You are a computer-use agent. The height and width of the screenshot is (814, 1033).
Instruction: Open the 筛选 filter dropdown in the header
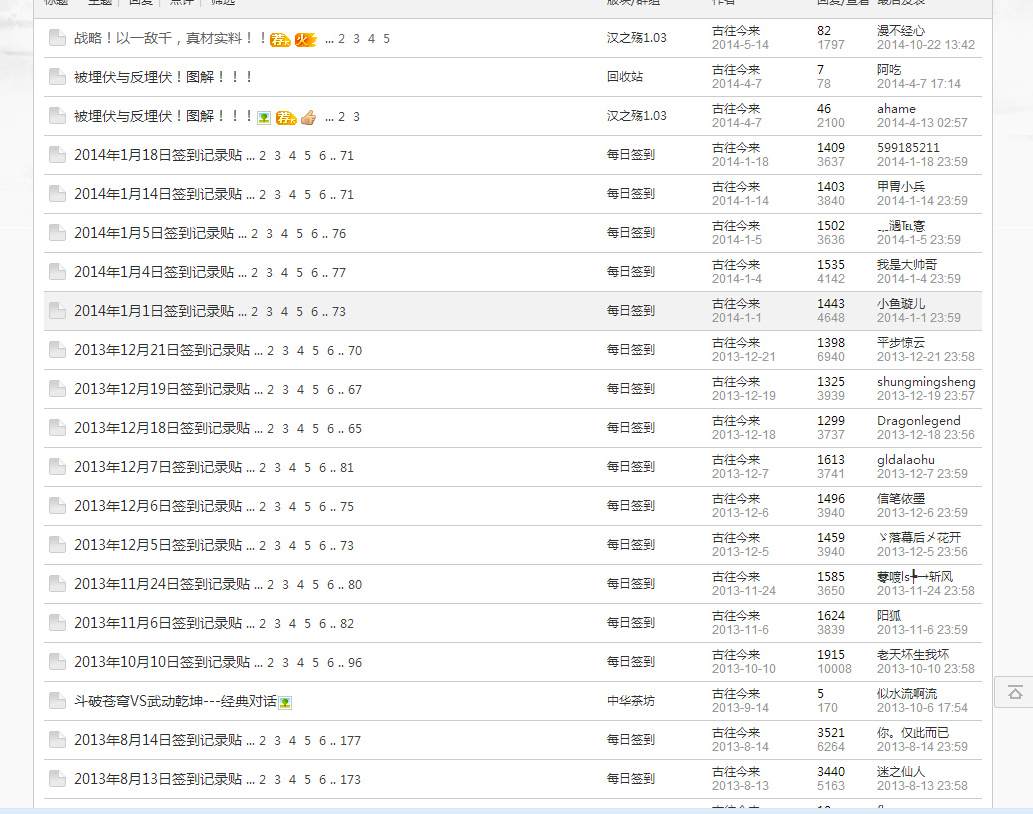coord(222,3)
